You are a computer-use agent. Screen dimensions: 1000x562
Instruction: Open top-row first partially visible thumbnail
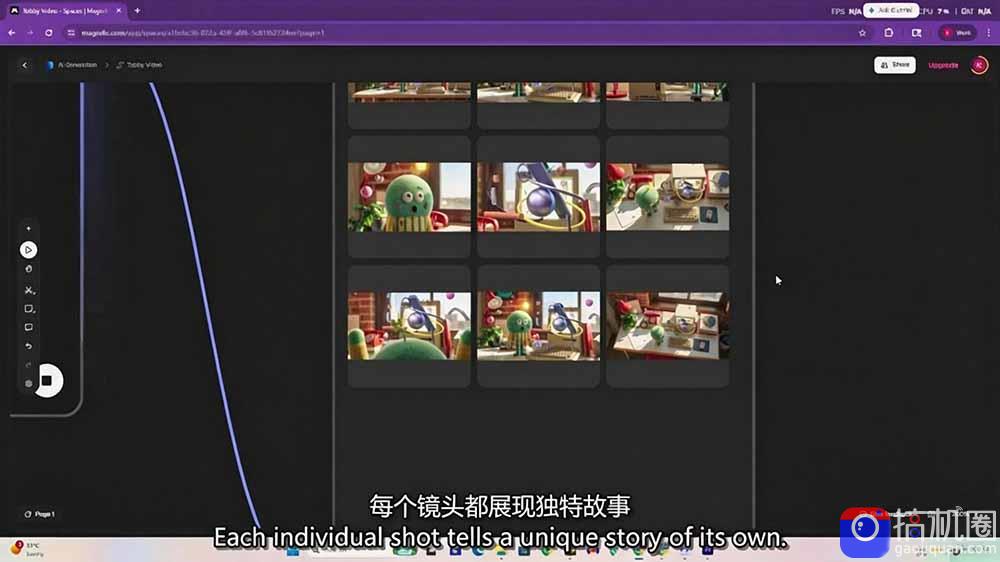point(409,92)
